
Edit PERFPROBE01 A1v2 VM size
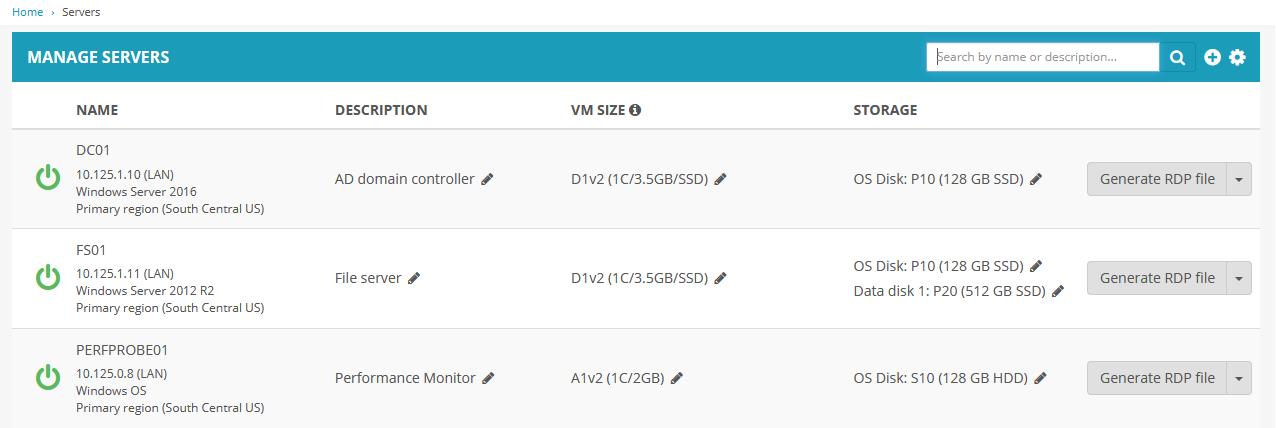click(x=676, y=378)
